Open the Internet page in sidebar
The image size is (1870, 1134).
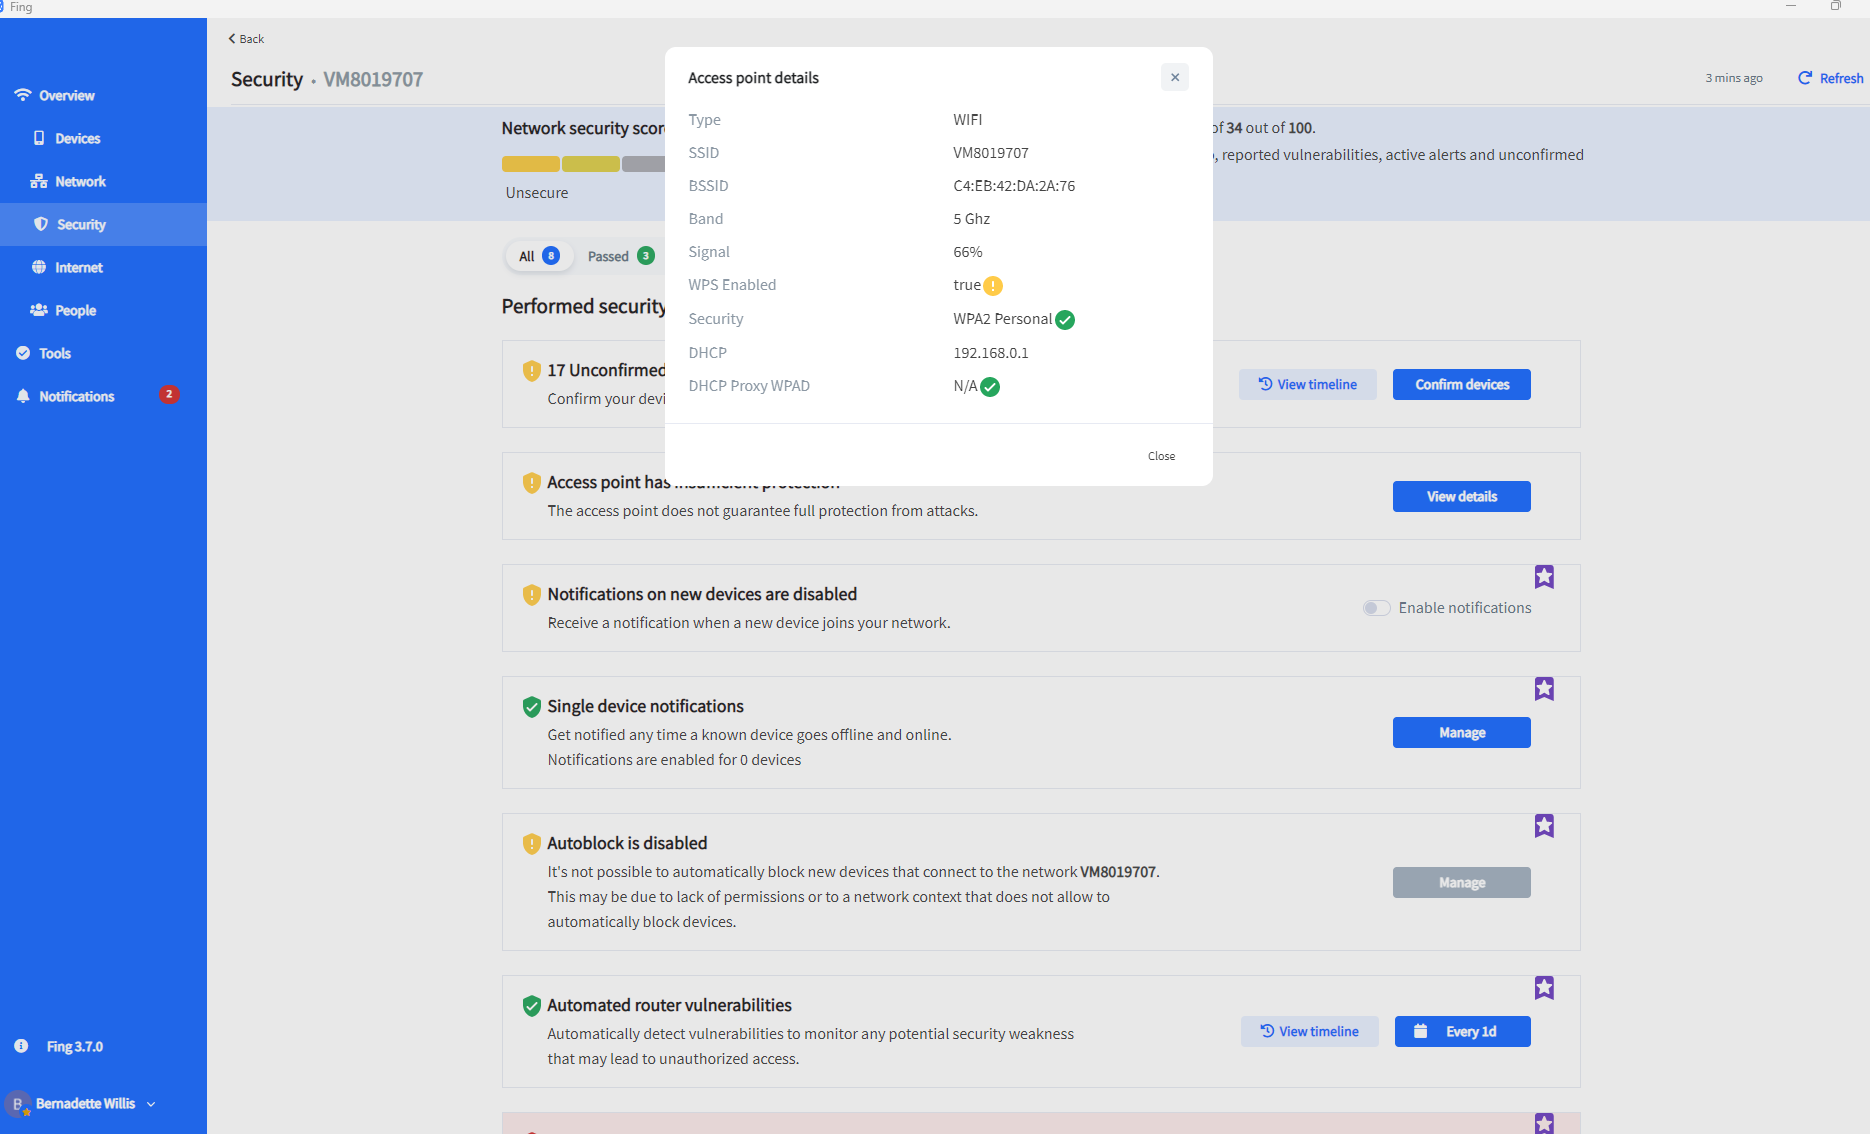click(79, 268)
